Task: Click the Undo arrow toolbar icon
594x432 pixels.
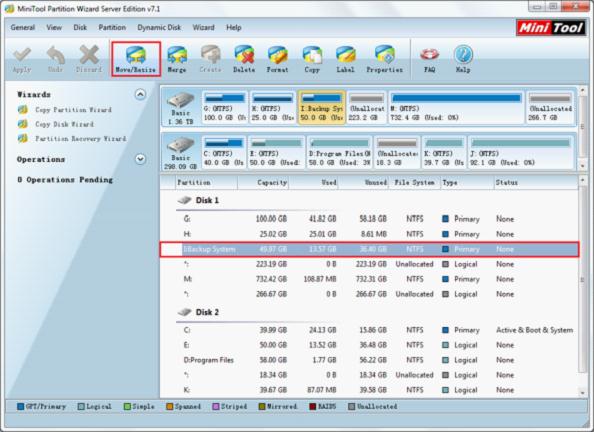Action: tap(55, 55)
